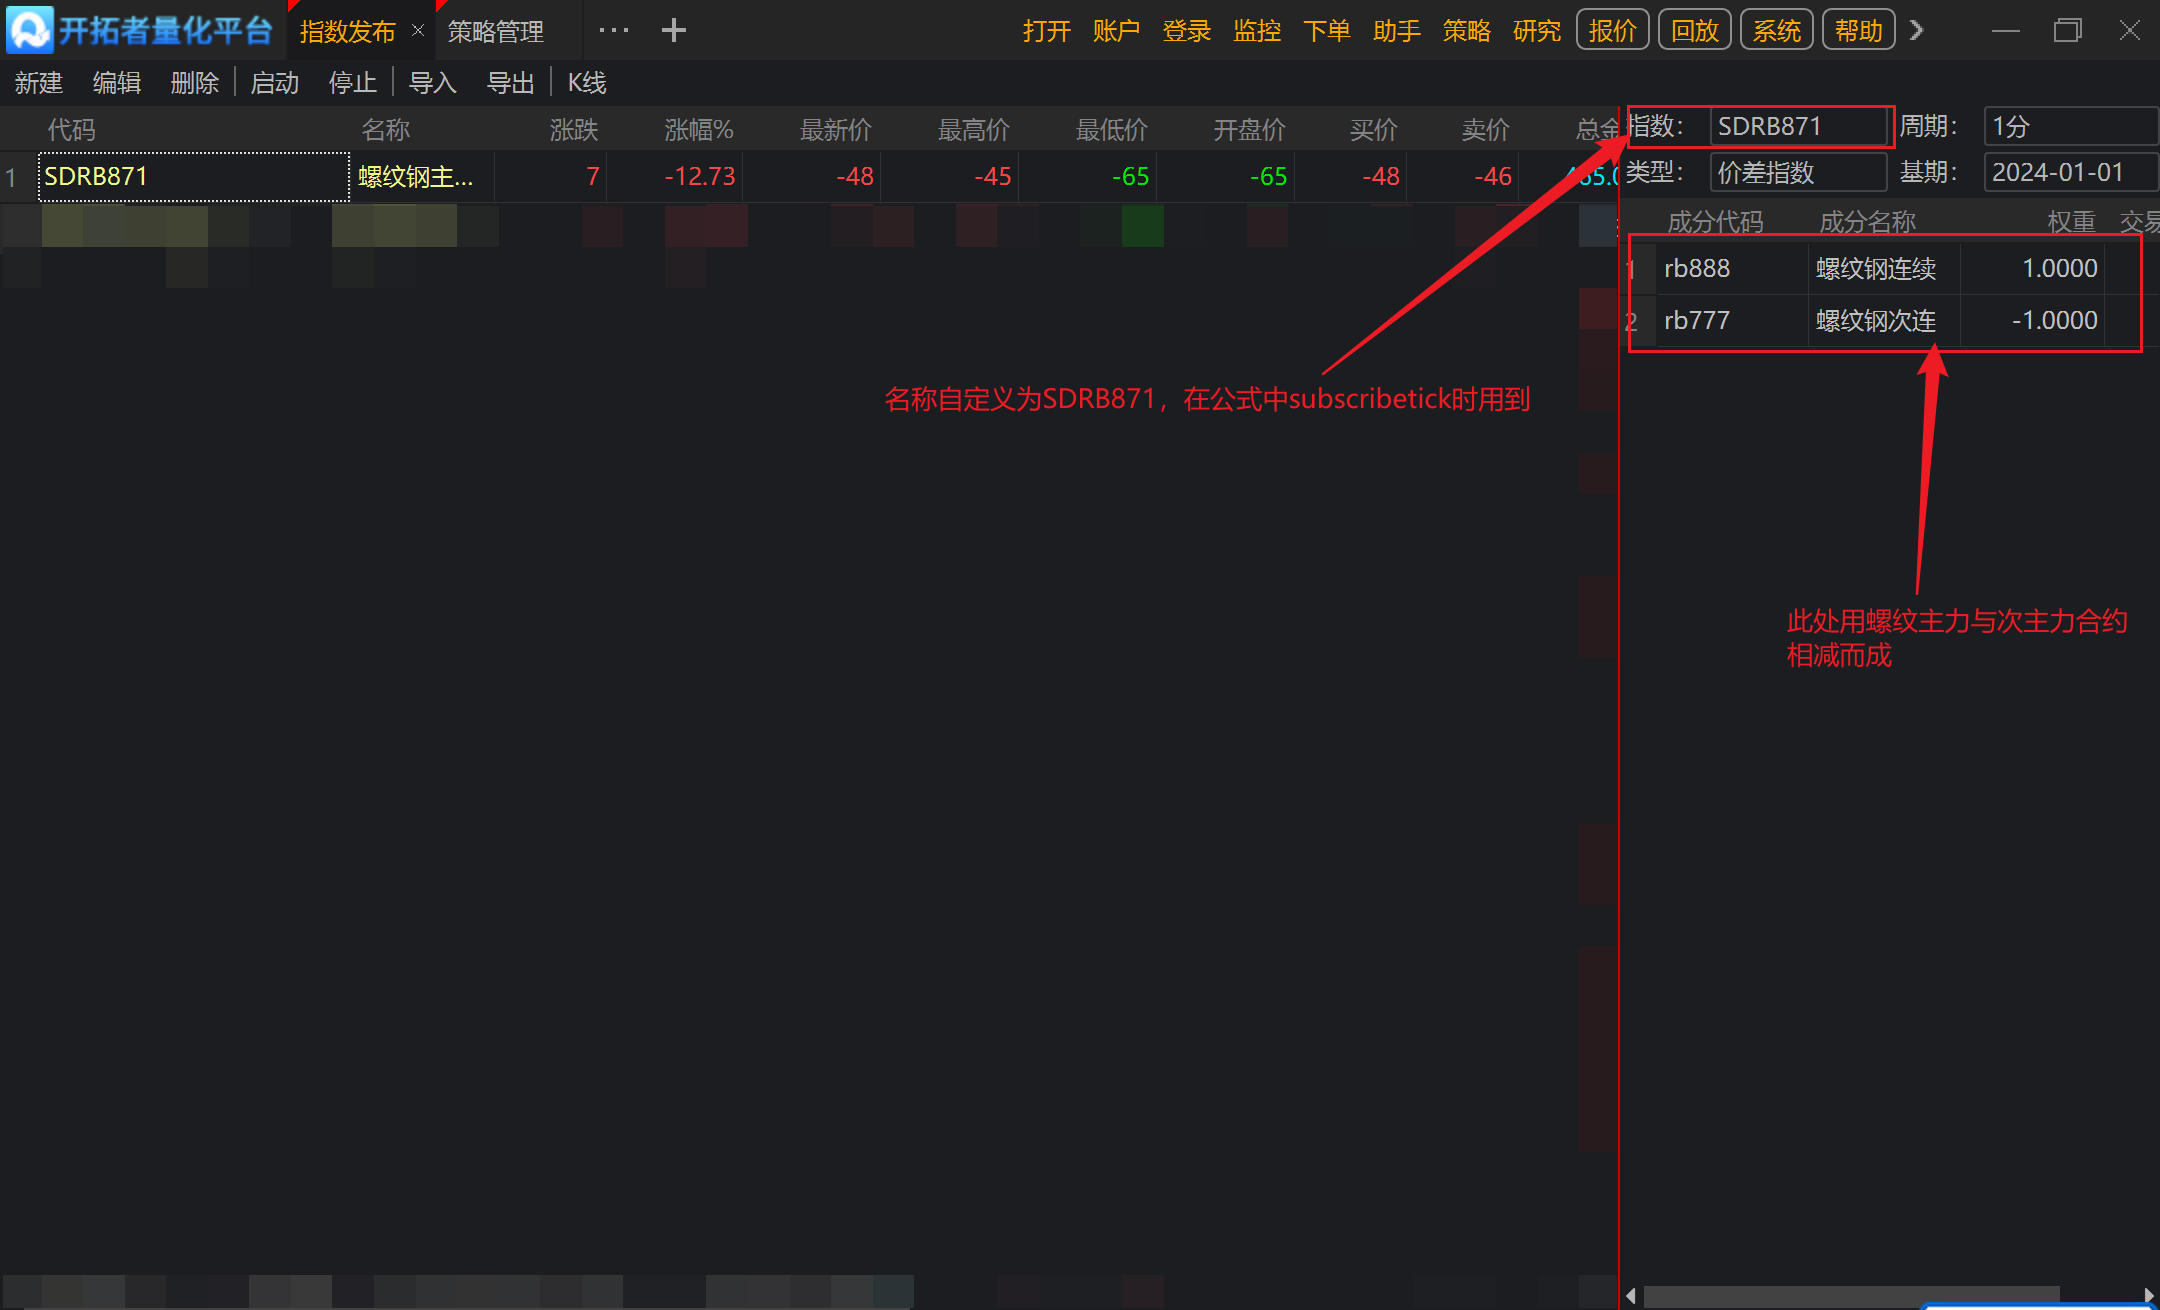Image resolution: width=2160 pixels, height=1310 pixels.
Task: Click weight 1.0000 of rb888
Action: pyautogui.click(x=2060, y=269)
